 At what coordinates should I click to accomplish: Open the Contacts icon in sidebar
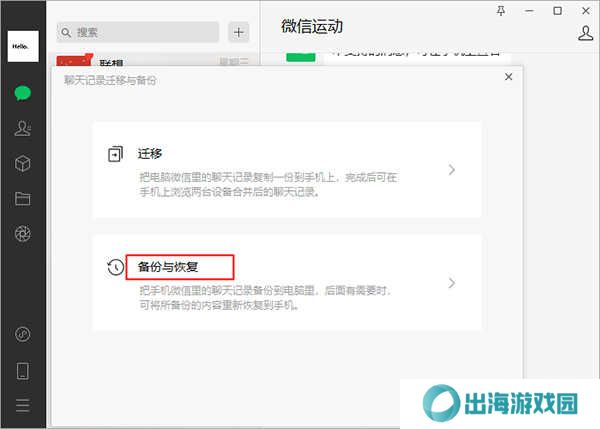(x=23, y=128)
